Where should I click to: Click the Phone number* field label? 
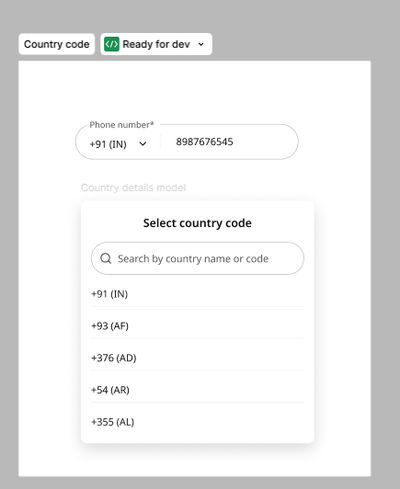click(x=122, y=125)
